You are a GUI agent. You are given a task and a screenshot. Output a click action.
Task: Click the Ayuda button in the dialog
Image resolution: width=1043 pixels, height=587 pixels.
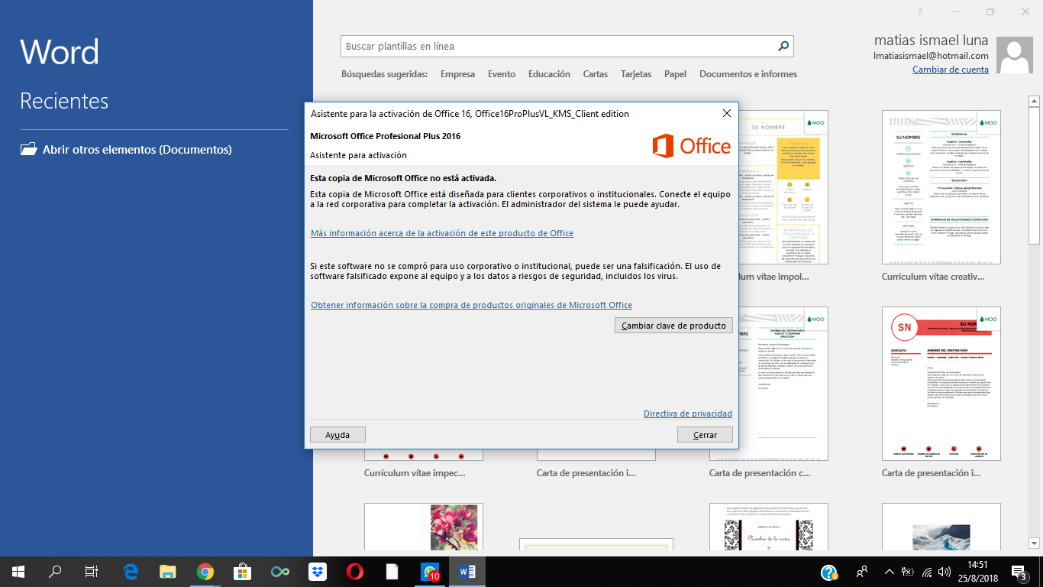point(337,435)
